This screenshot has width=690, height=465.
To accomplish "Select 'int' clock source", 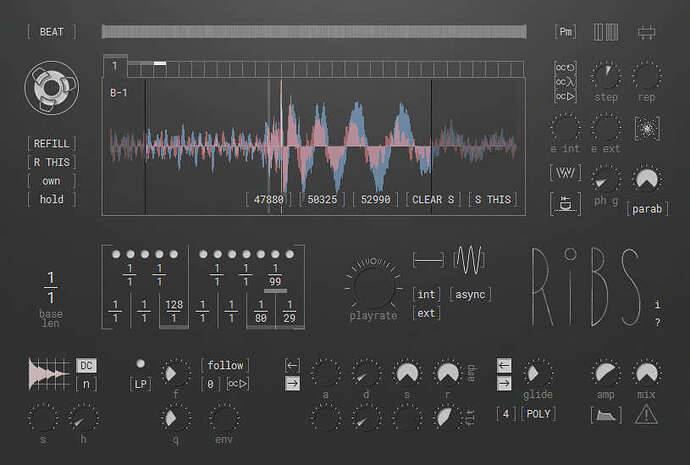I will pyautogui.click(x=426, y=294).
